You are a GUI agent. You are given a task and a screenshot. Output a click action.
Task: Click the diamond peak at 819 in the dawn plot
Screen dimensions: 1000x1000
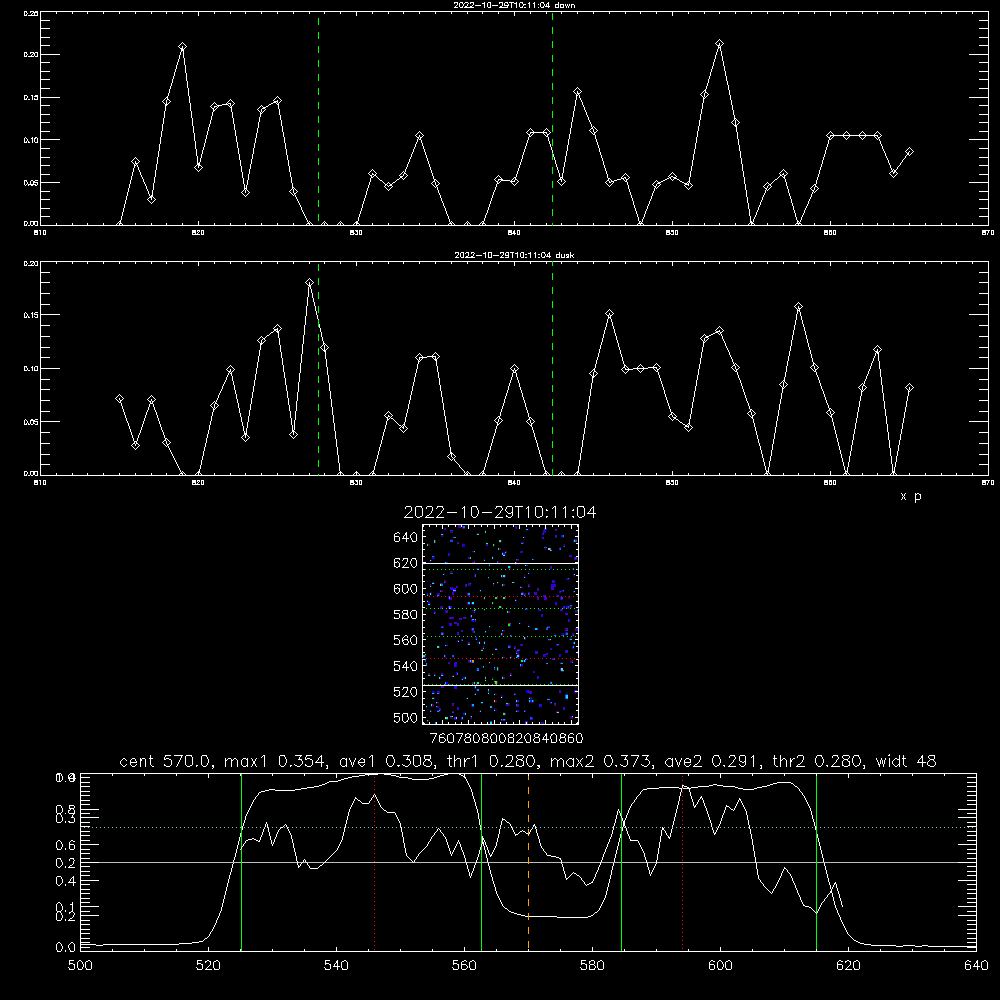pos(182,47)
